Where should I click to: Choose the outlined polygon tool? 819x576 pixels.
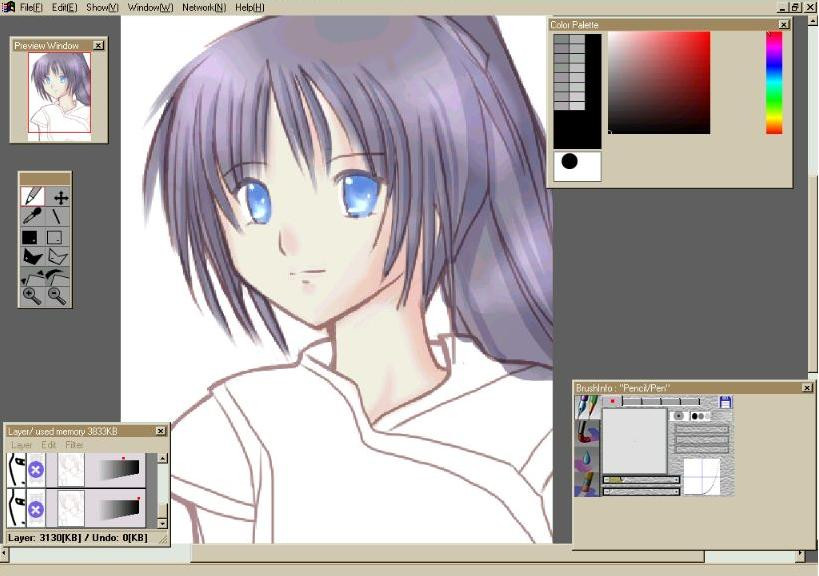coord(57,256)
